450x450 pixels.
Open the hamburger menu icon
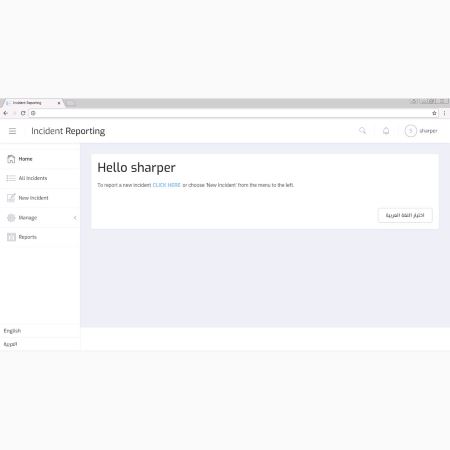click(x=12, y=131)
